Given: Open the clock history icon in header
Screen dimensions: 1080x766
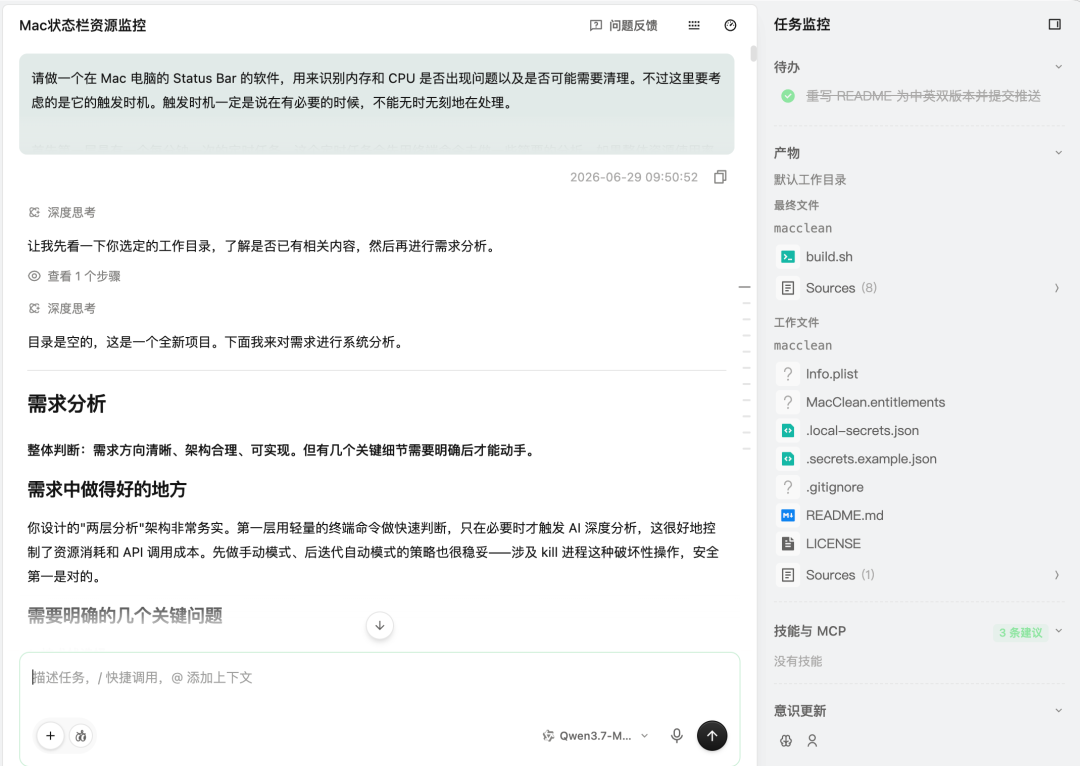Looking at the screenshot, I should (x=730, y=25).
